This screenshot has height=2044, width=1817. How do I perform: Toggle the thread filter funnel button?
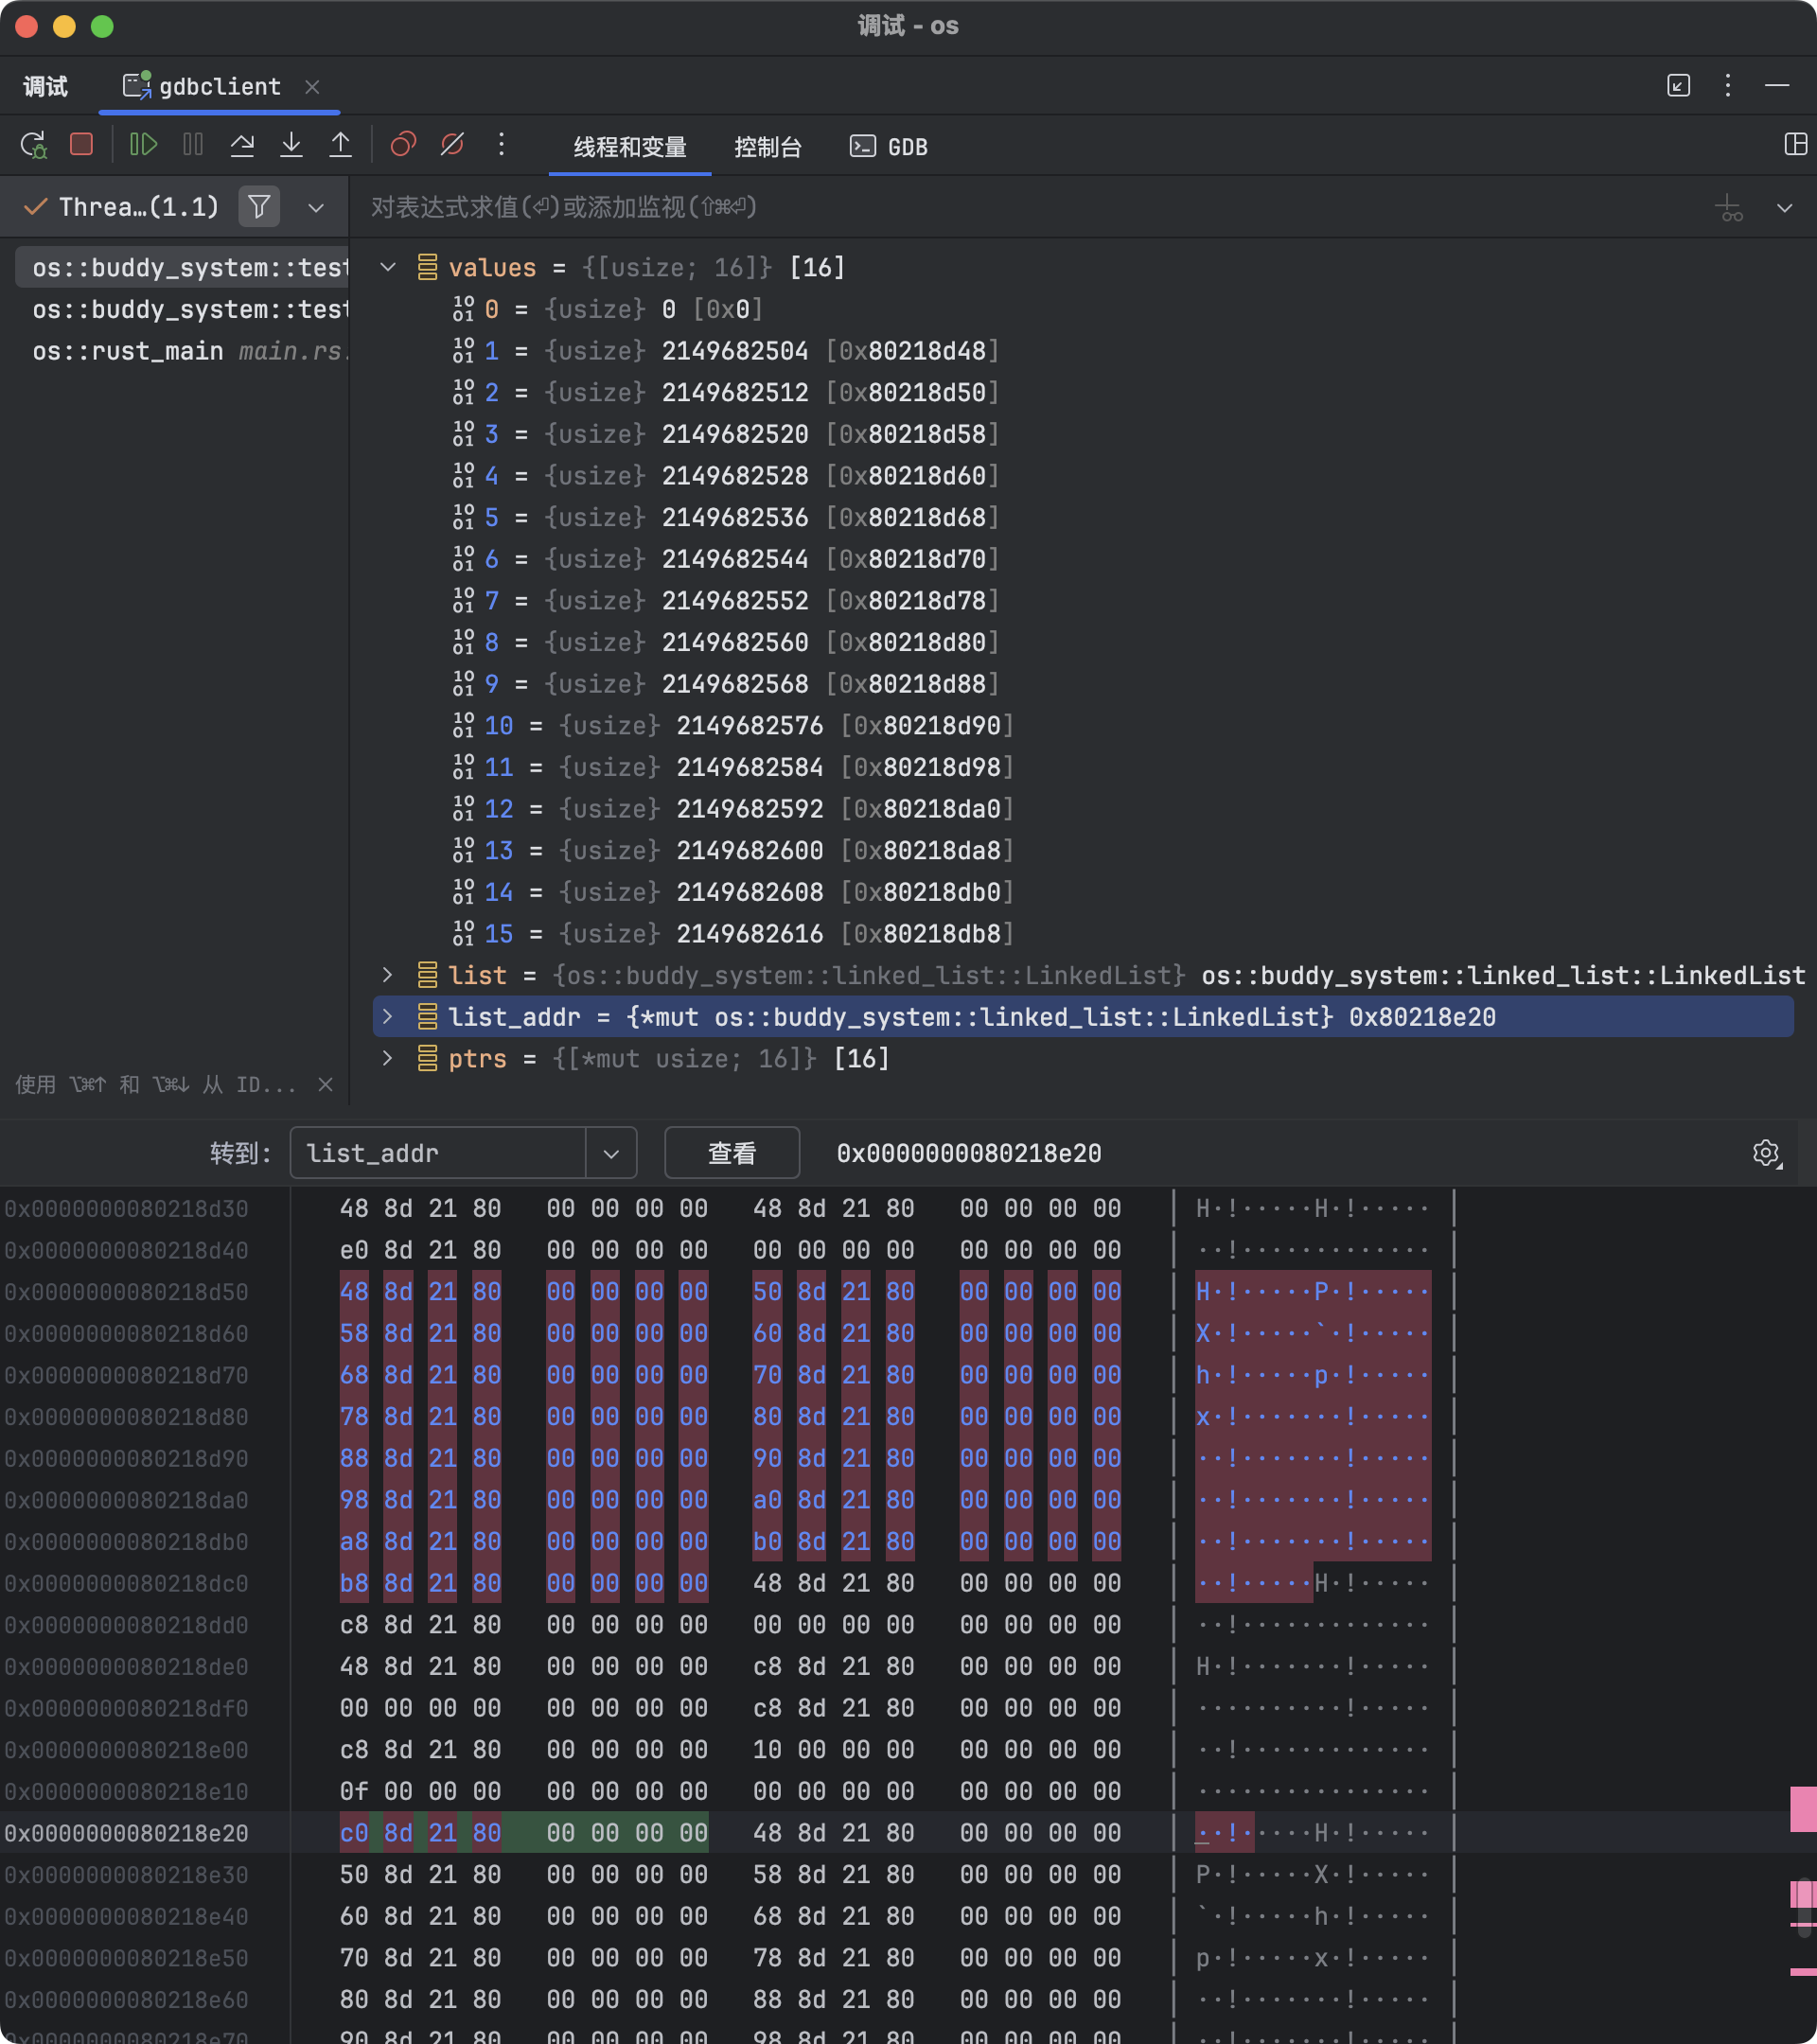click(x=259, y=207)
